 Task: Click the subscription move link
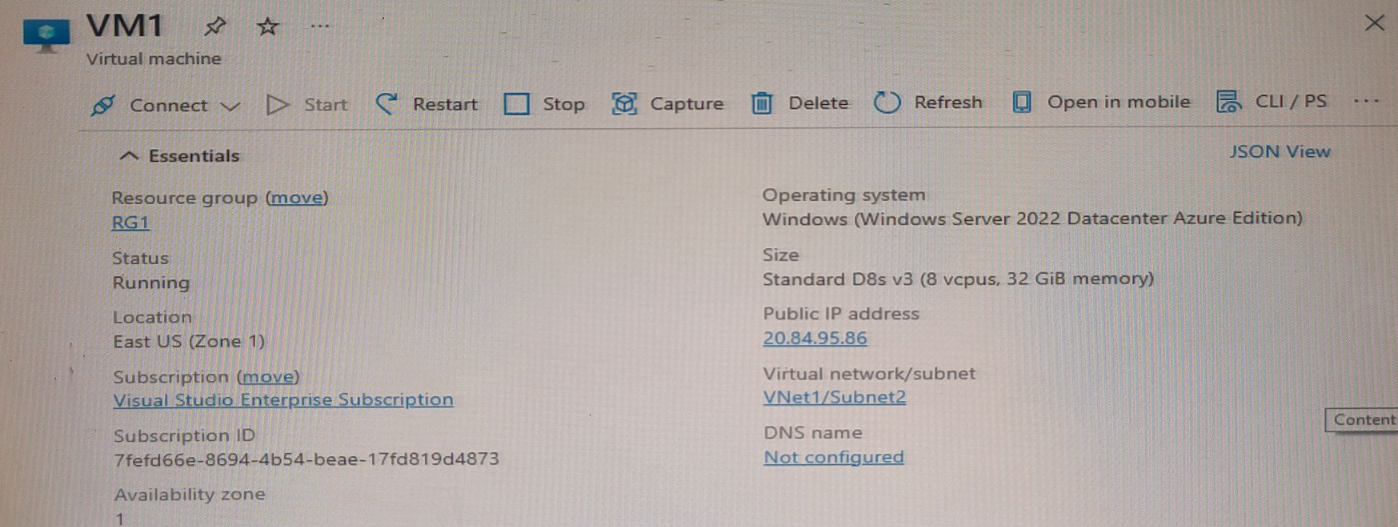[x=268, y=377]
